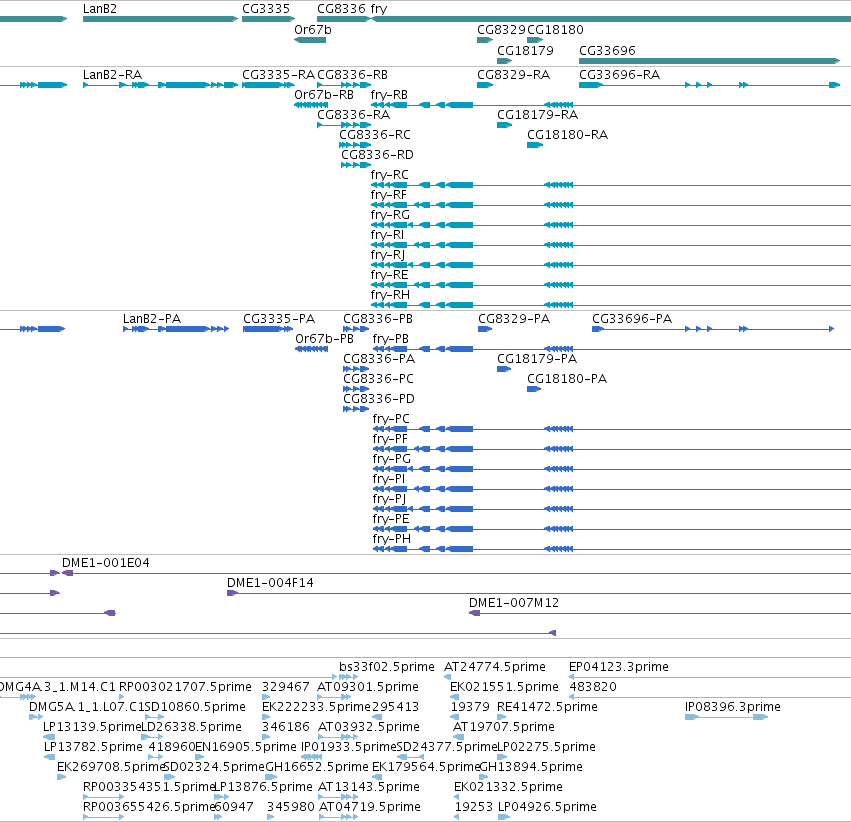Open EST label EP04123.3prime
The width and height of the screenshot is (851, 822).
(619, 666)
